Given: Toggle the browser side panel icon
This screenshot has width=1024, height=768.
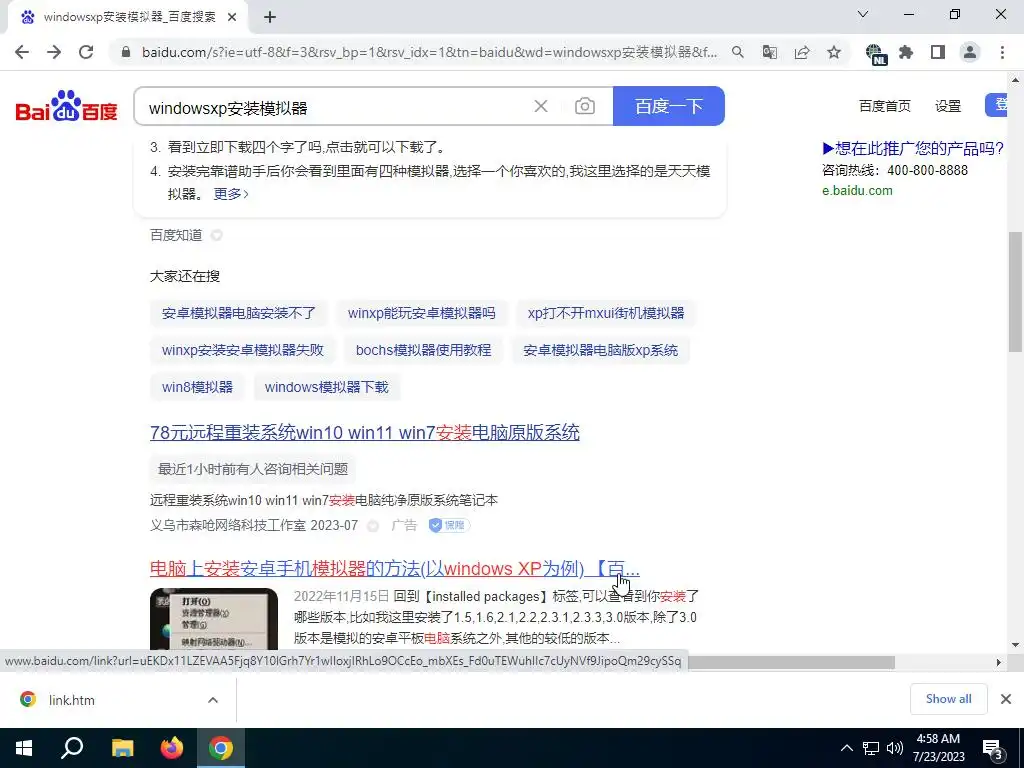Looking at the screenshot, I should [x=938, y=52].
